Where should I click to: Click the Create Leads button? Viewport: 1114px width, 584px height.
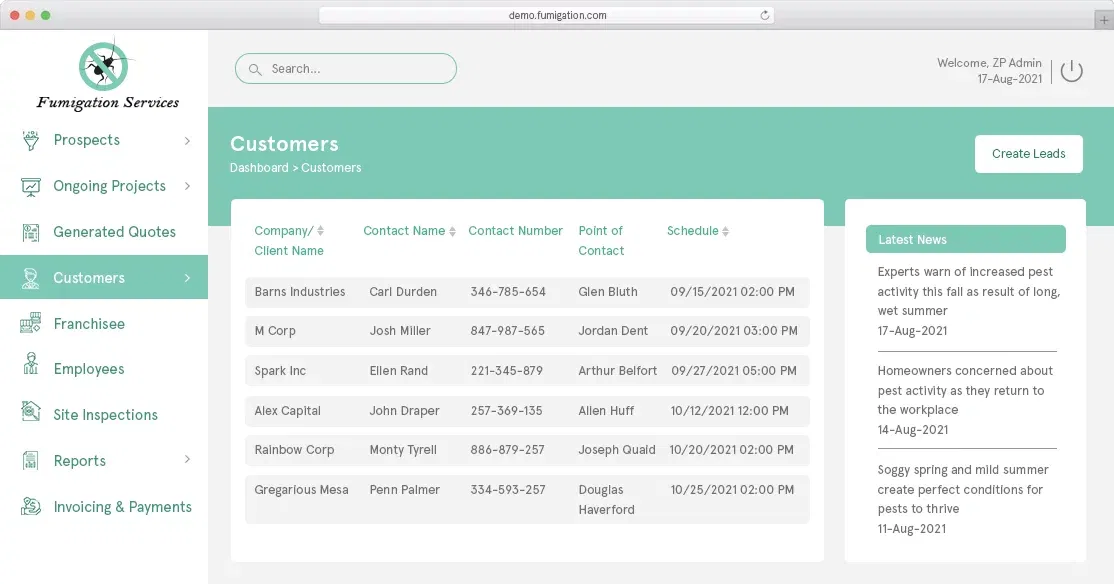1028,153
